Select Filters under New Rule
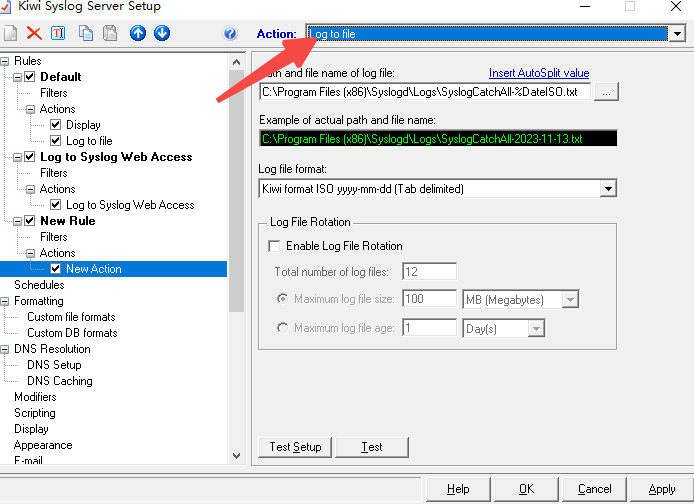The width and height of the screenshot is (694, 504). 54,237
